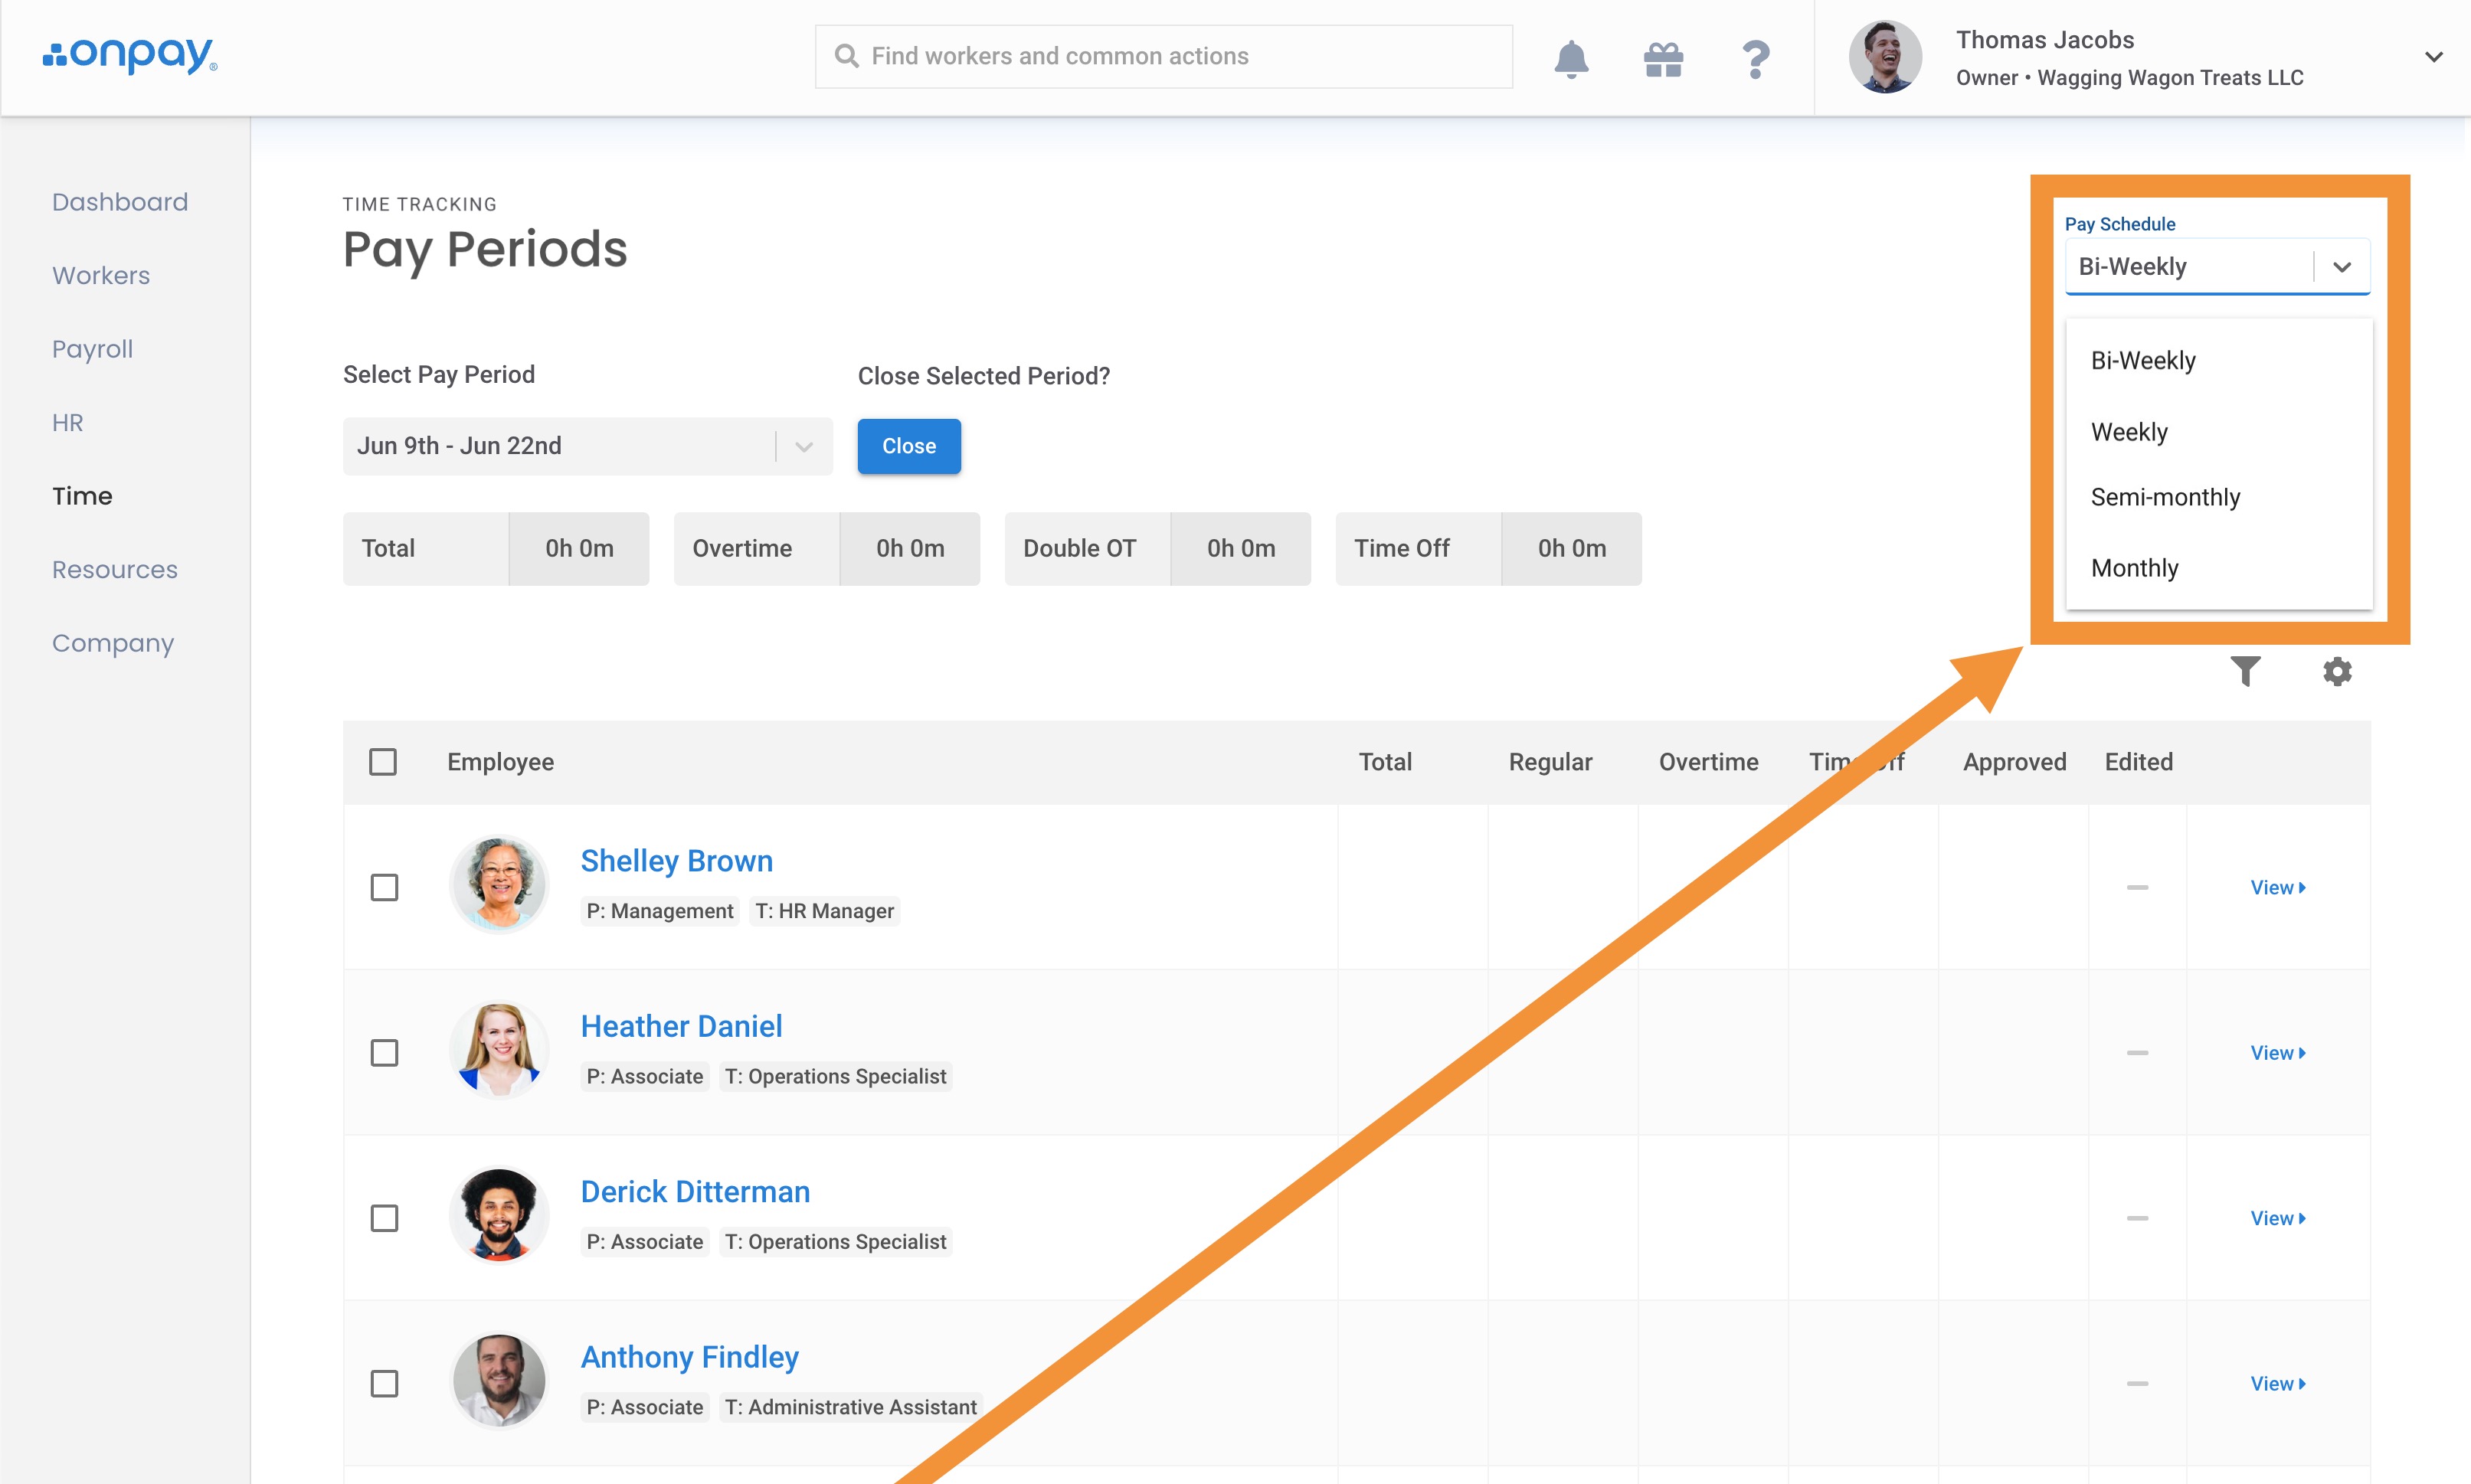Image resolution: width=2471 pixels, height=1484 pixels.
Task: Open Shelley Brown's profile photo
Action: tap(499, 885)
